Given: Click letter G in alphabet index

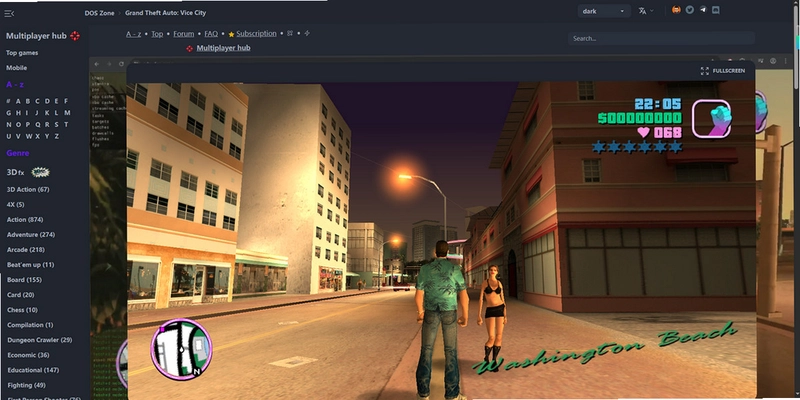Looking at the screenshot, I should (8, 113).
